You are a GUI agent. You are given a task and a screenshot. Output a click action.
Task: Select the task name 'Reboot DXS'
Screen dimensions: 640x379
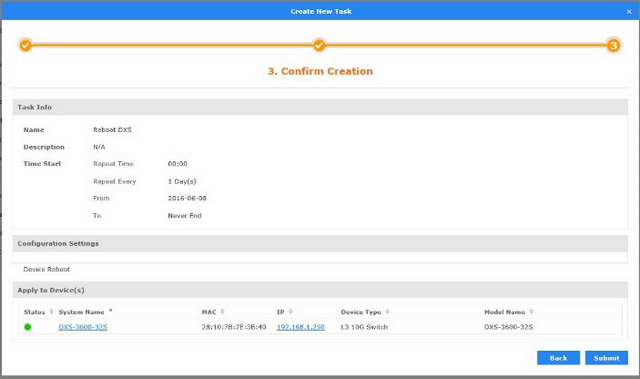pyautogui.click(x=112, y=130)
